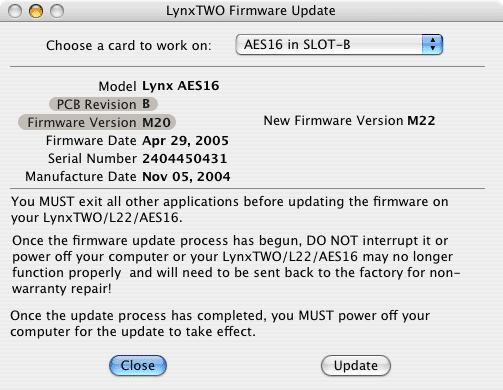Click the 'You MUST exit all other applications' notice
This screenshot has width=503, height=390.
(230, 209)
